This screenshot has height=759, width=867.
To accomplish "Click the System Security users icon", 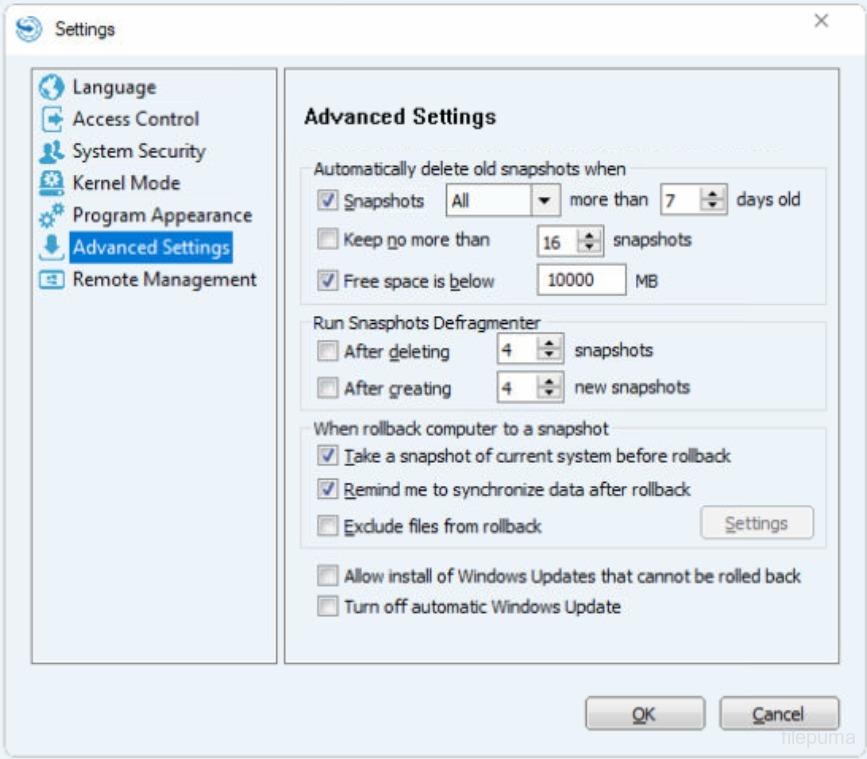I will click(x=51, y=152).
